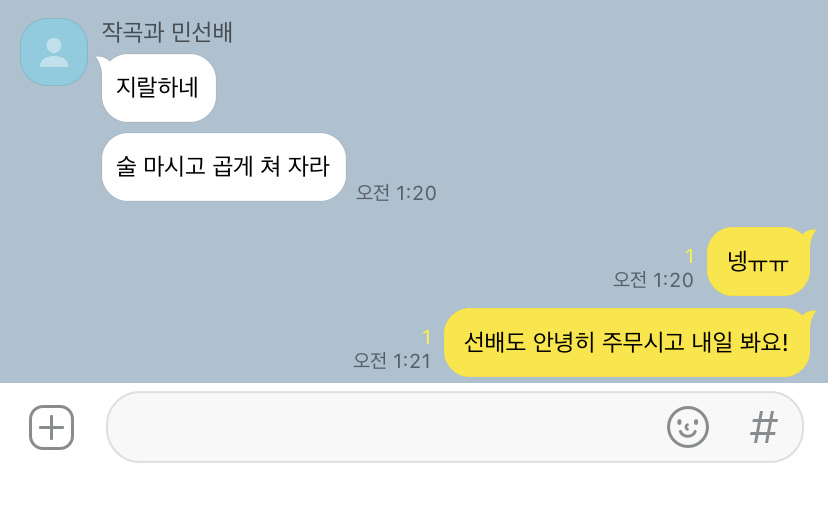
Task: Open the emoticon smiley picker
Action: click(688, 427)
